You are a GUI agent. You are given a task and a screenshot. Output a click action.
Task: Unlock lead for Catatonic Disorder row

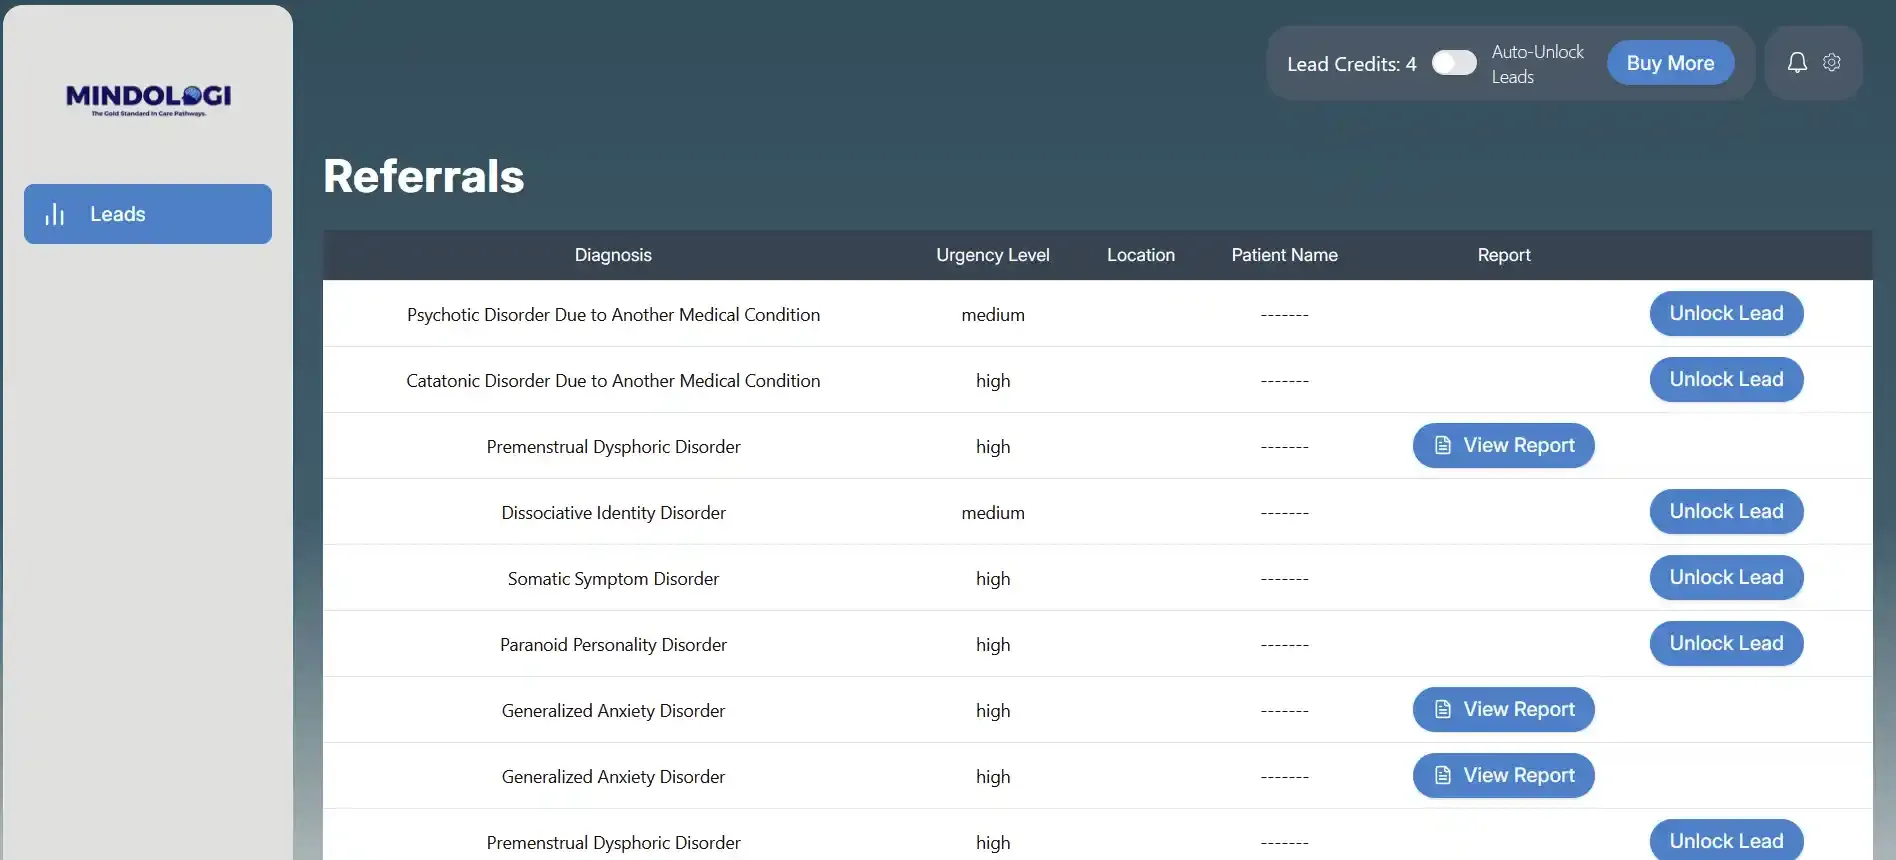pos(1726,380)
